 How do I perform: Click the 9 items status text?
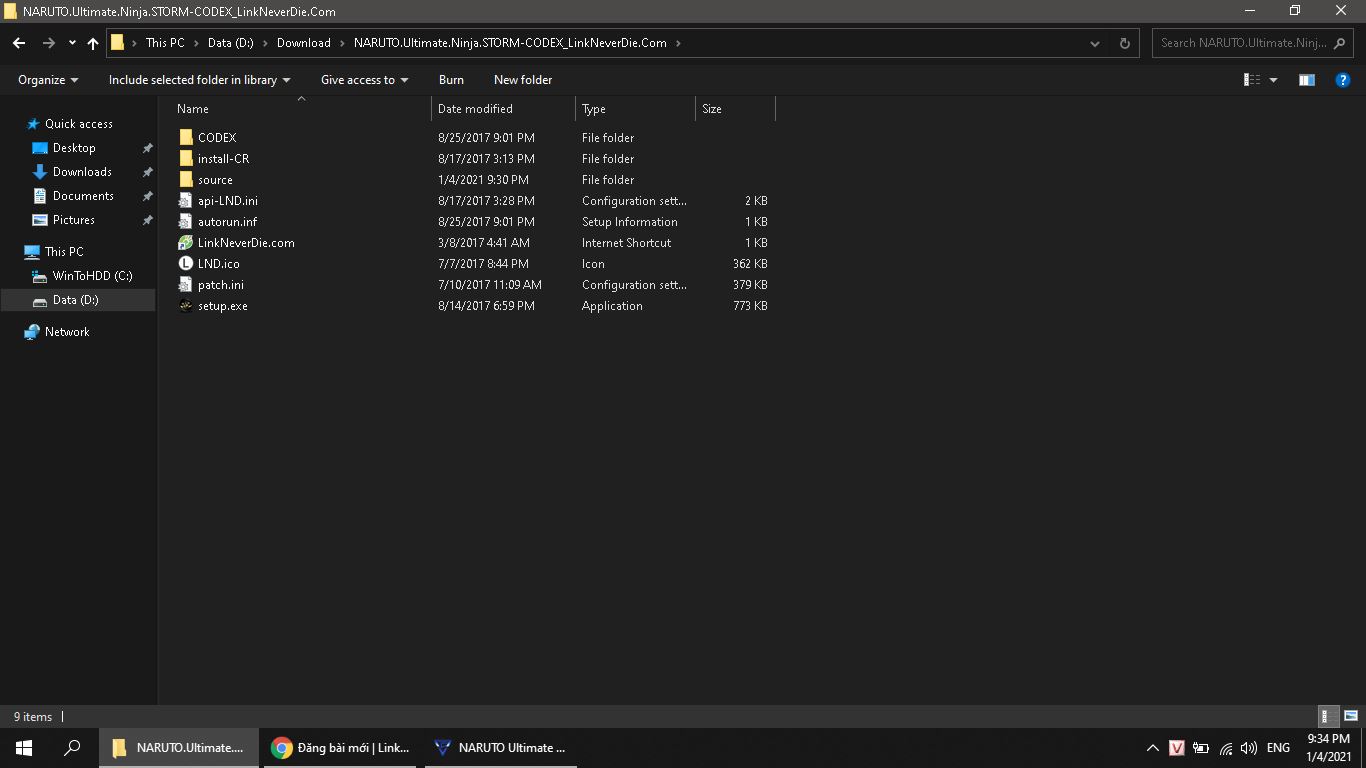point(33,717)
